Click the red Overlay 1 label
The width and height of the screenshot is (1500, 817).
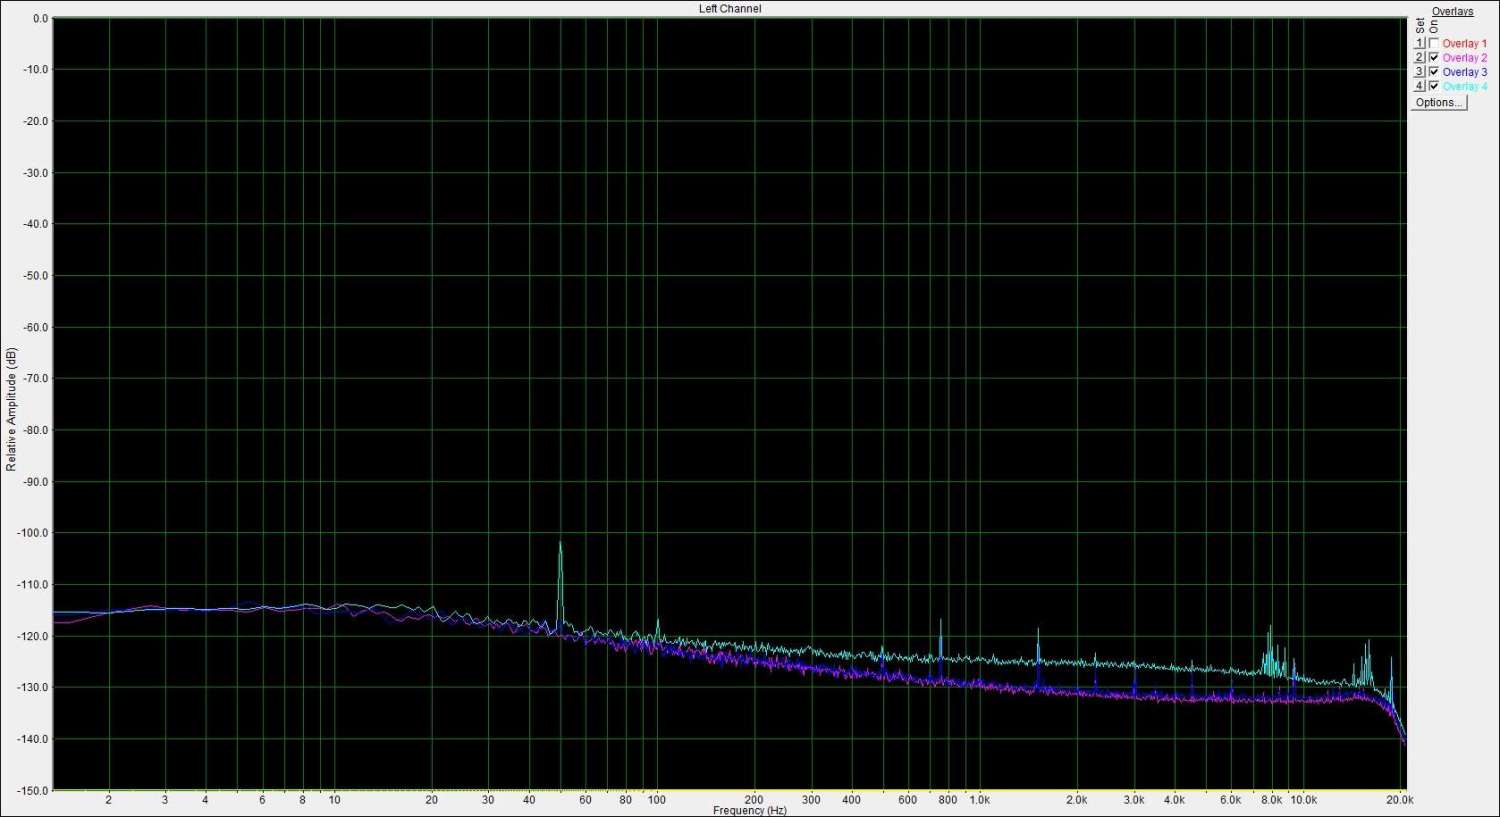pyautogui.click(x=1464, y=44)
